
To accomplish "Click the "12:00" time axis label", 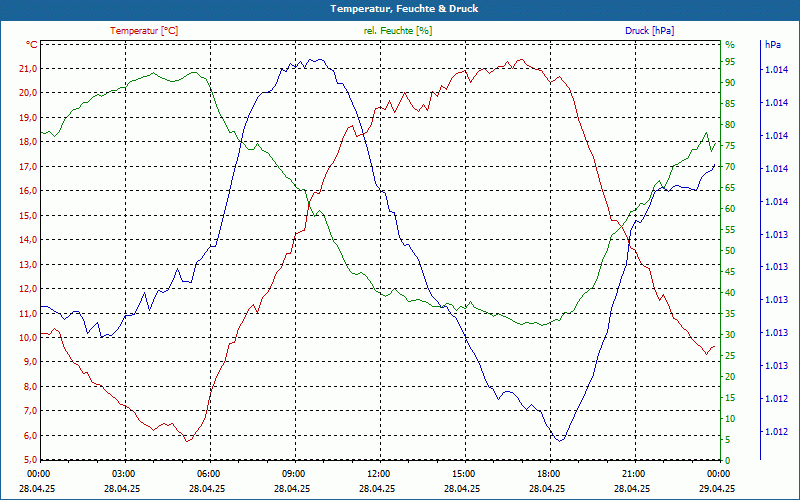I will 378,474.
